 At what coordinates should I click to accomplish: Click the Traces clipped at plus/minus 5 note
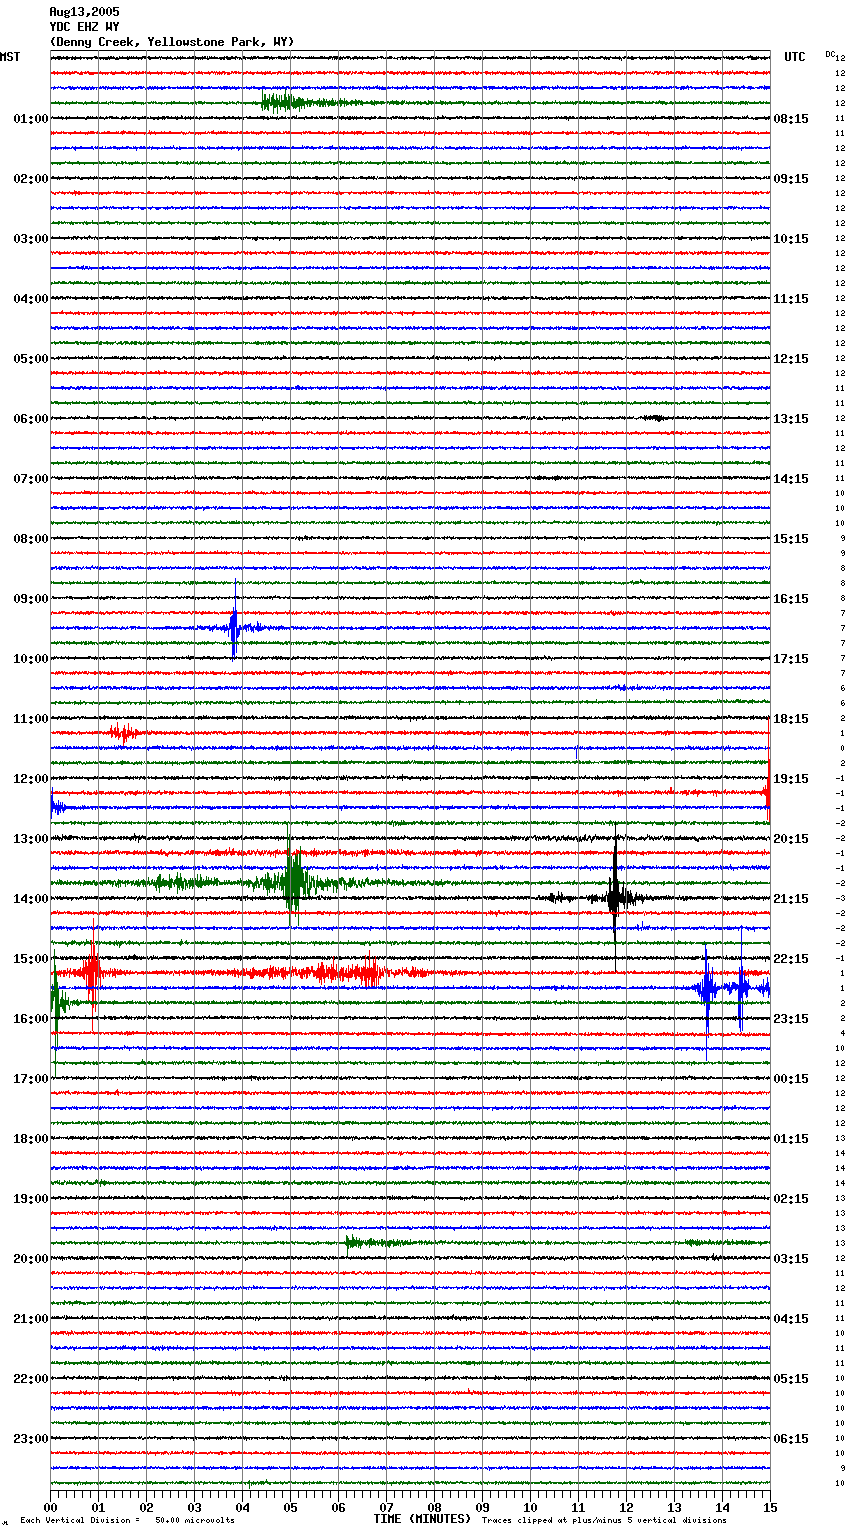point(604,1520)
